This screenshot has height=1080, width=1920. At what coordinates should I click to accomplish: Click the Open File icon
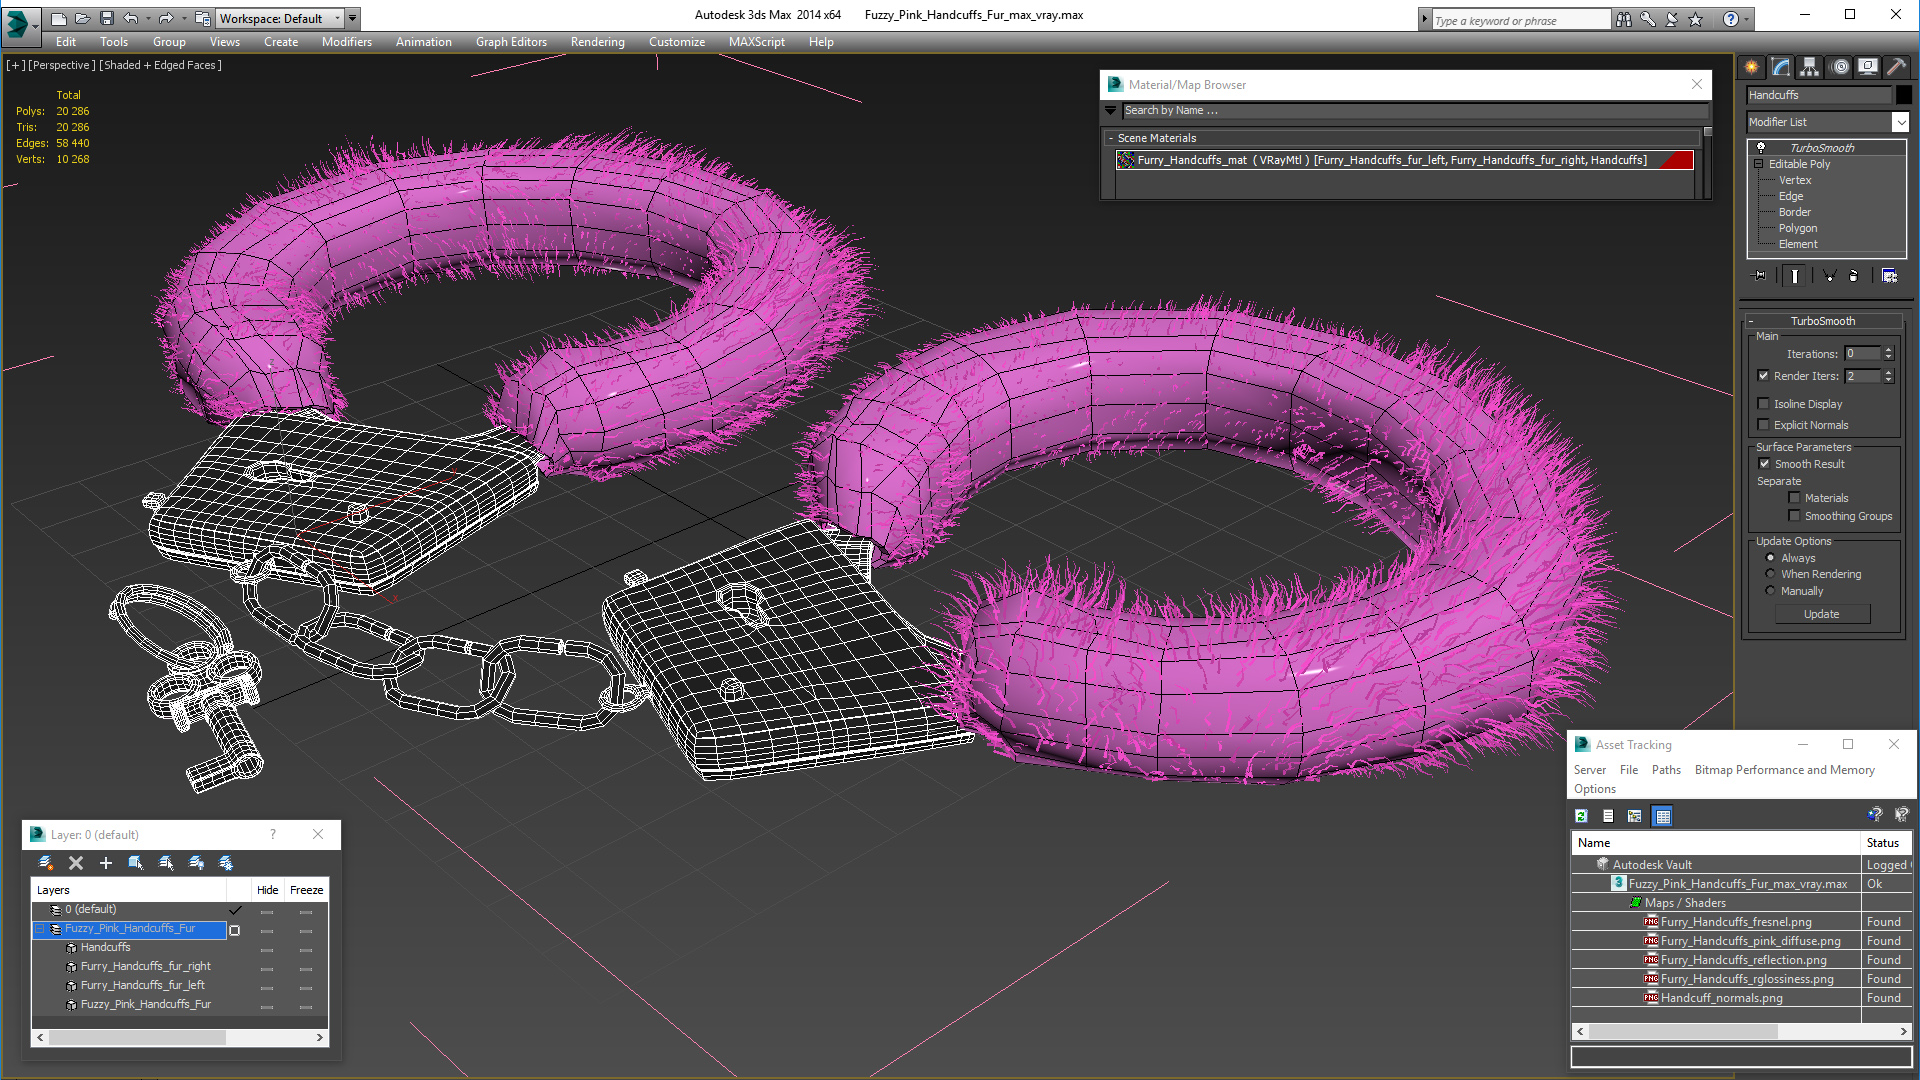83,18
